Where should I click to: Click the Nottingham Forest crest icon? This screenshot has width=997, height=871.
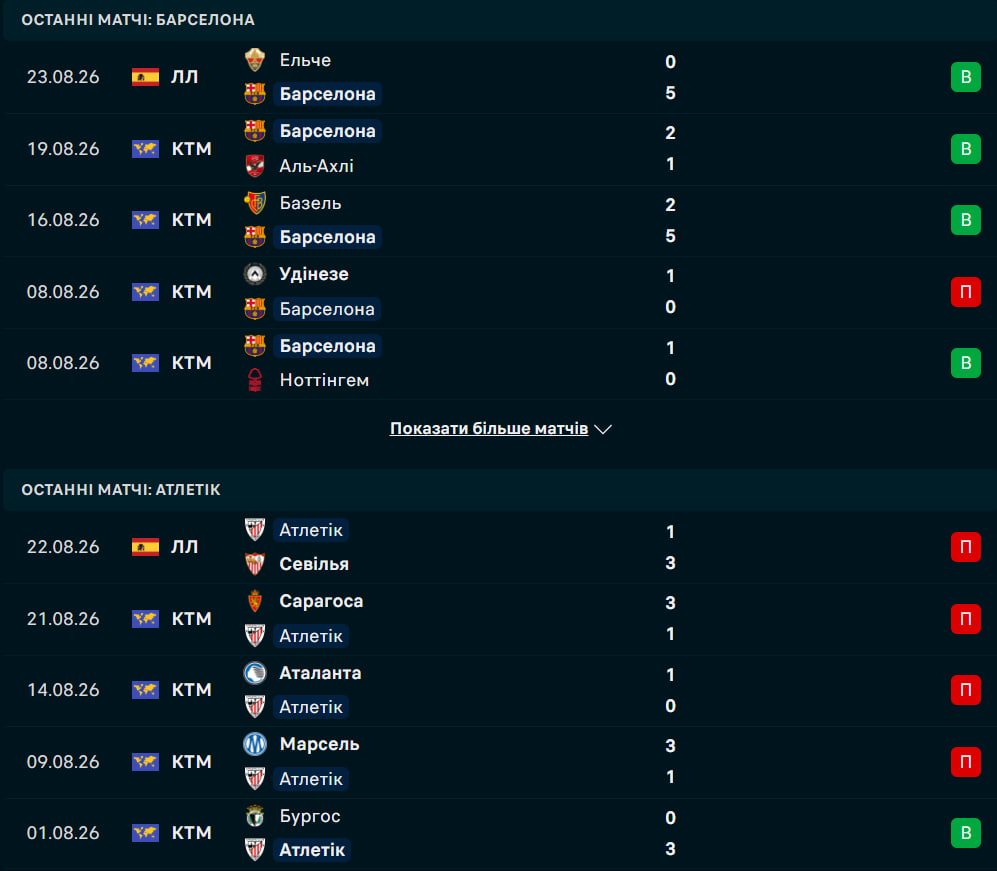(x=255, y=380)
